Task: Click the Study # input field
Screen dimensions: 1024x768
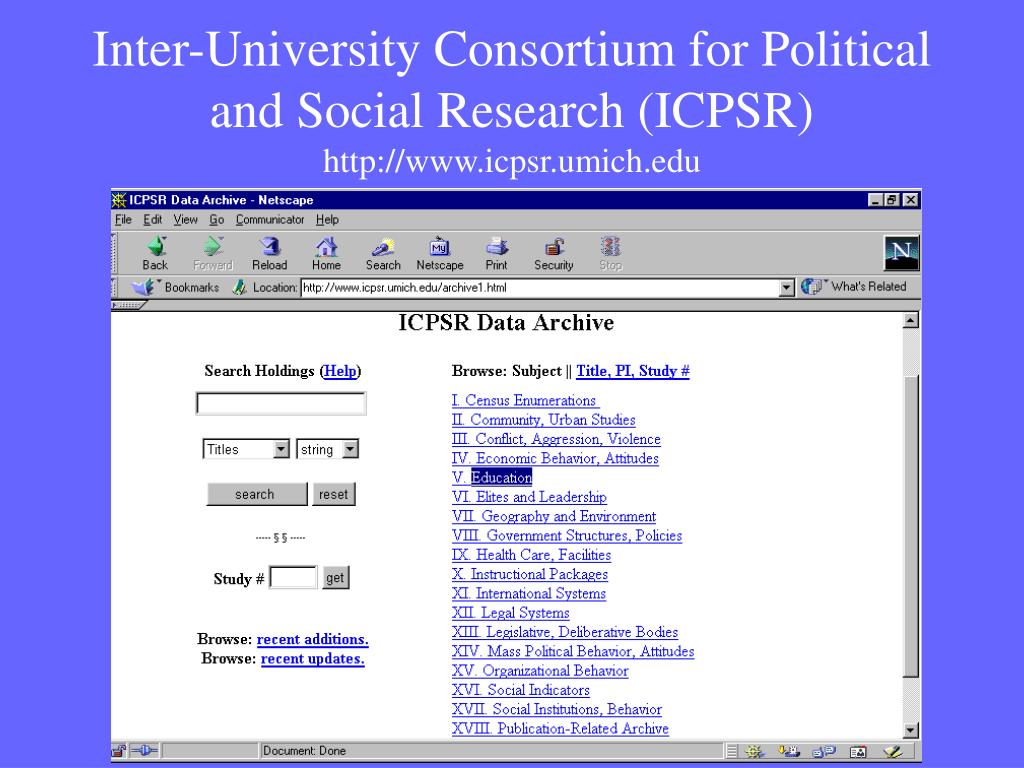Action: click(293, 578)
